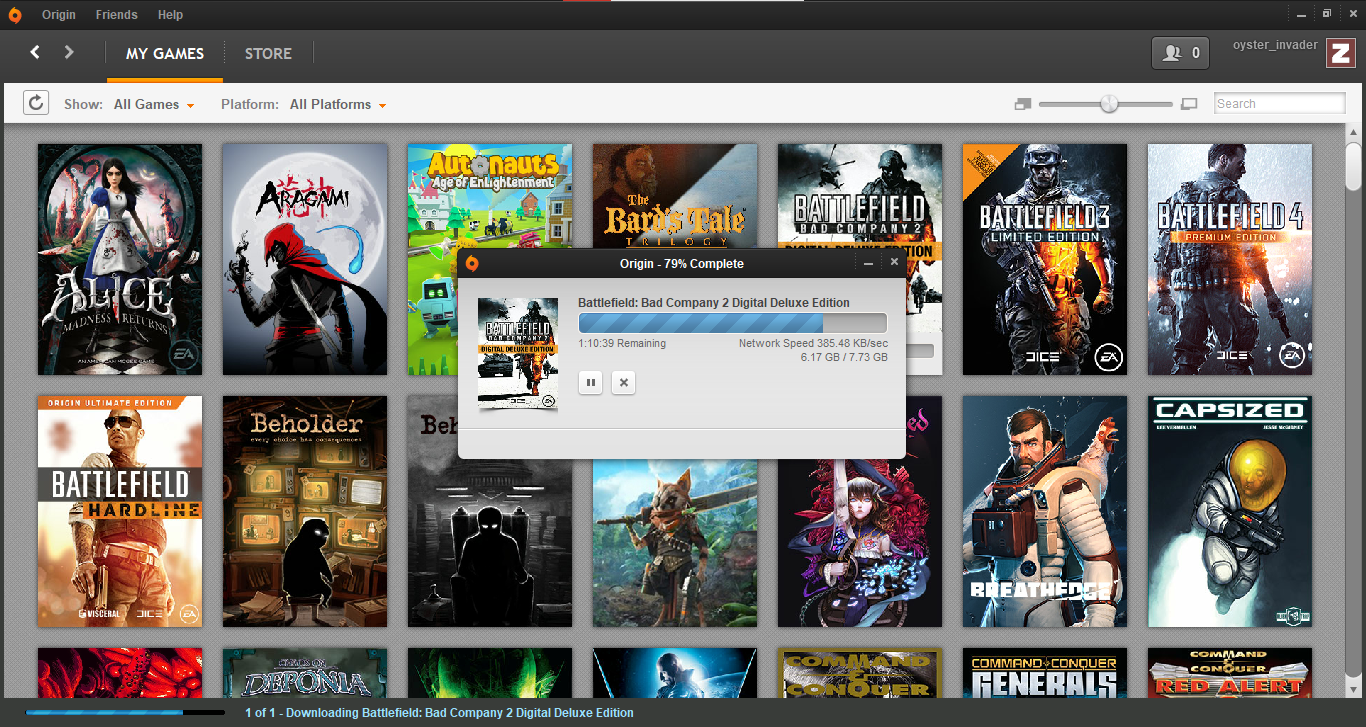Image resolution: width=1366 pixels, height=727 pixels.
Task: Navigate back using the left arrow
Action: pos(35,52)
